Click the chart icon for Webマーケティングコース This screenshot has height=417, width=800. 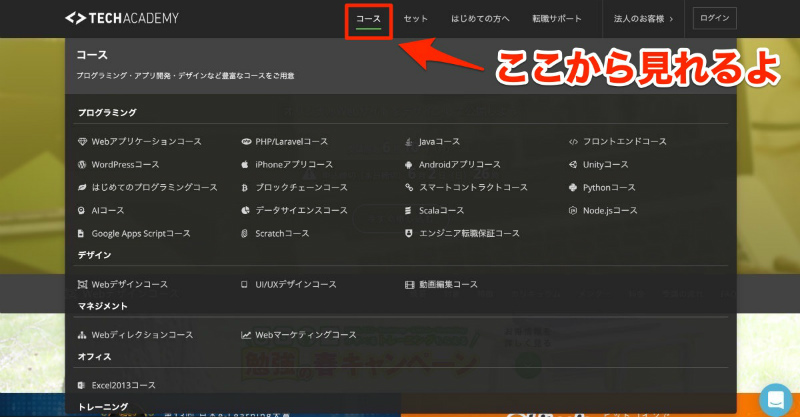point(246,335)
